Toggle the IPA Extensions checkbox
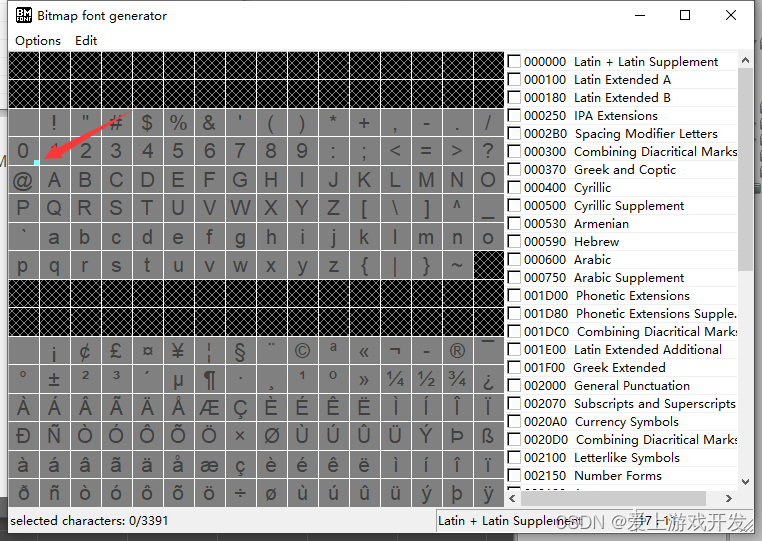 coord(514,115)
